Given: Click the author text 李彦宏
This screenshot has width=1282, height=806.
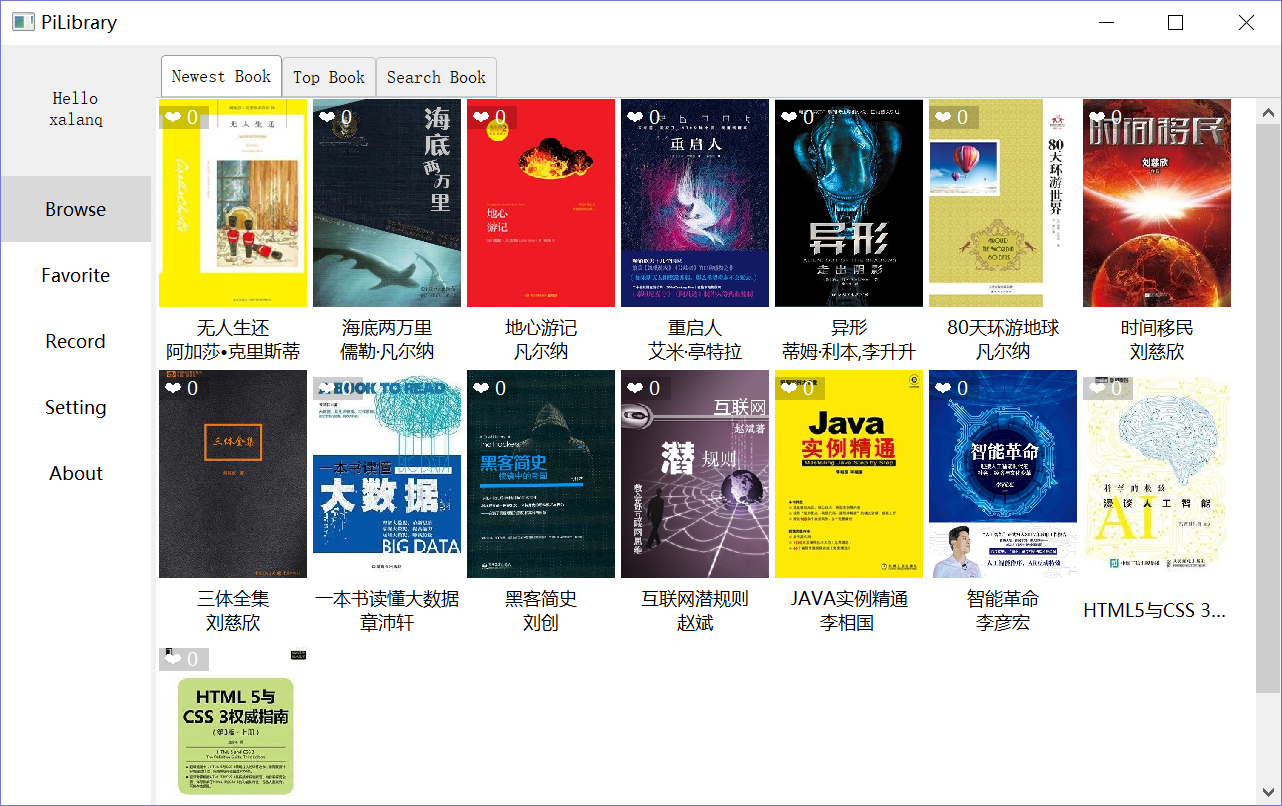Looking at the screenshot, I should (1003, 623).
